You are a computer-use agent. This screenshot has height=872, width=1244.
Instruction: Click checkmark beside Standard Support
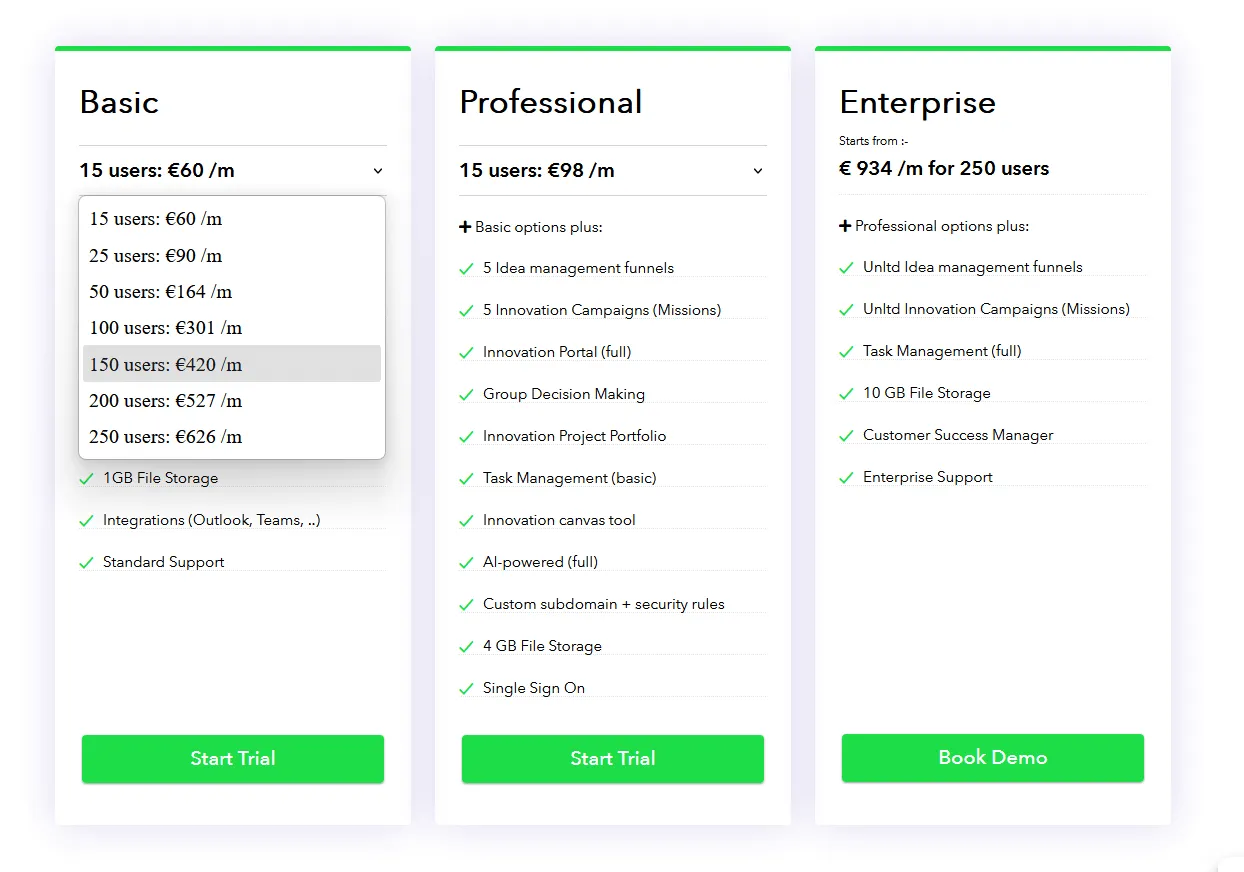pyautogui.click(x=86, y=563)
